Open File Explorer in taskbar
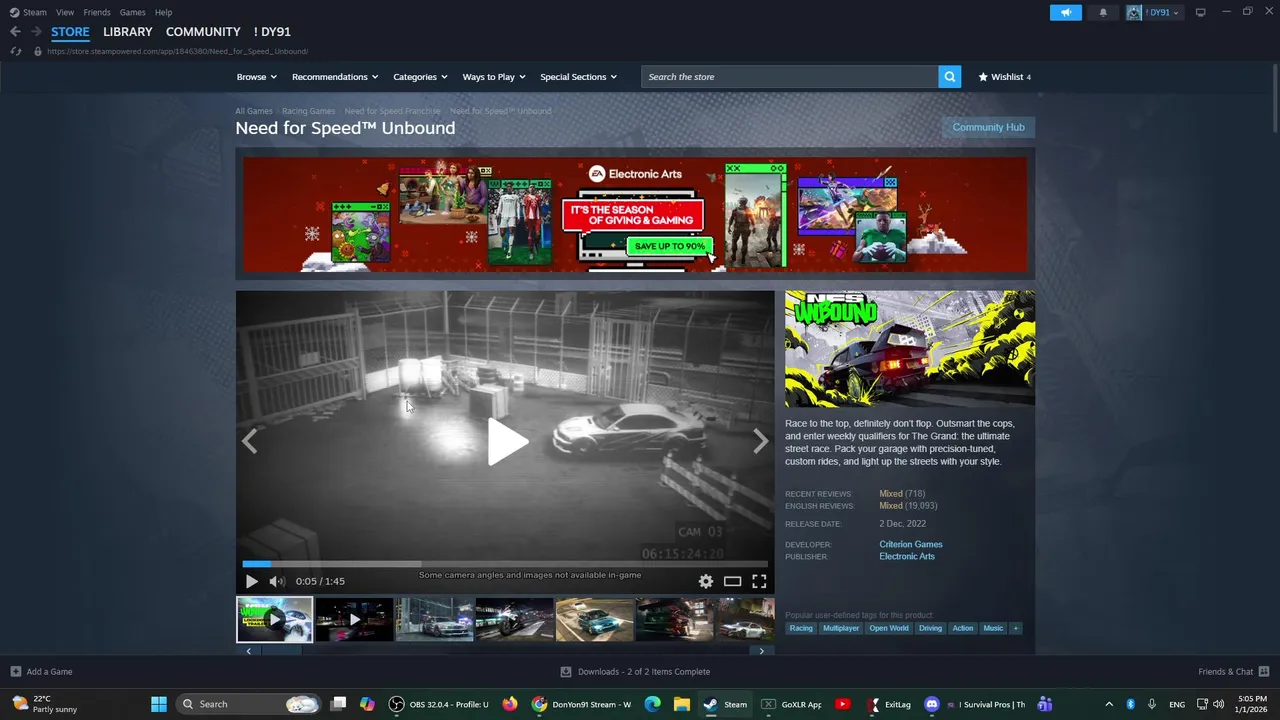1280x720 pixels. [681, 704]
